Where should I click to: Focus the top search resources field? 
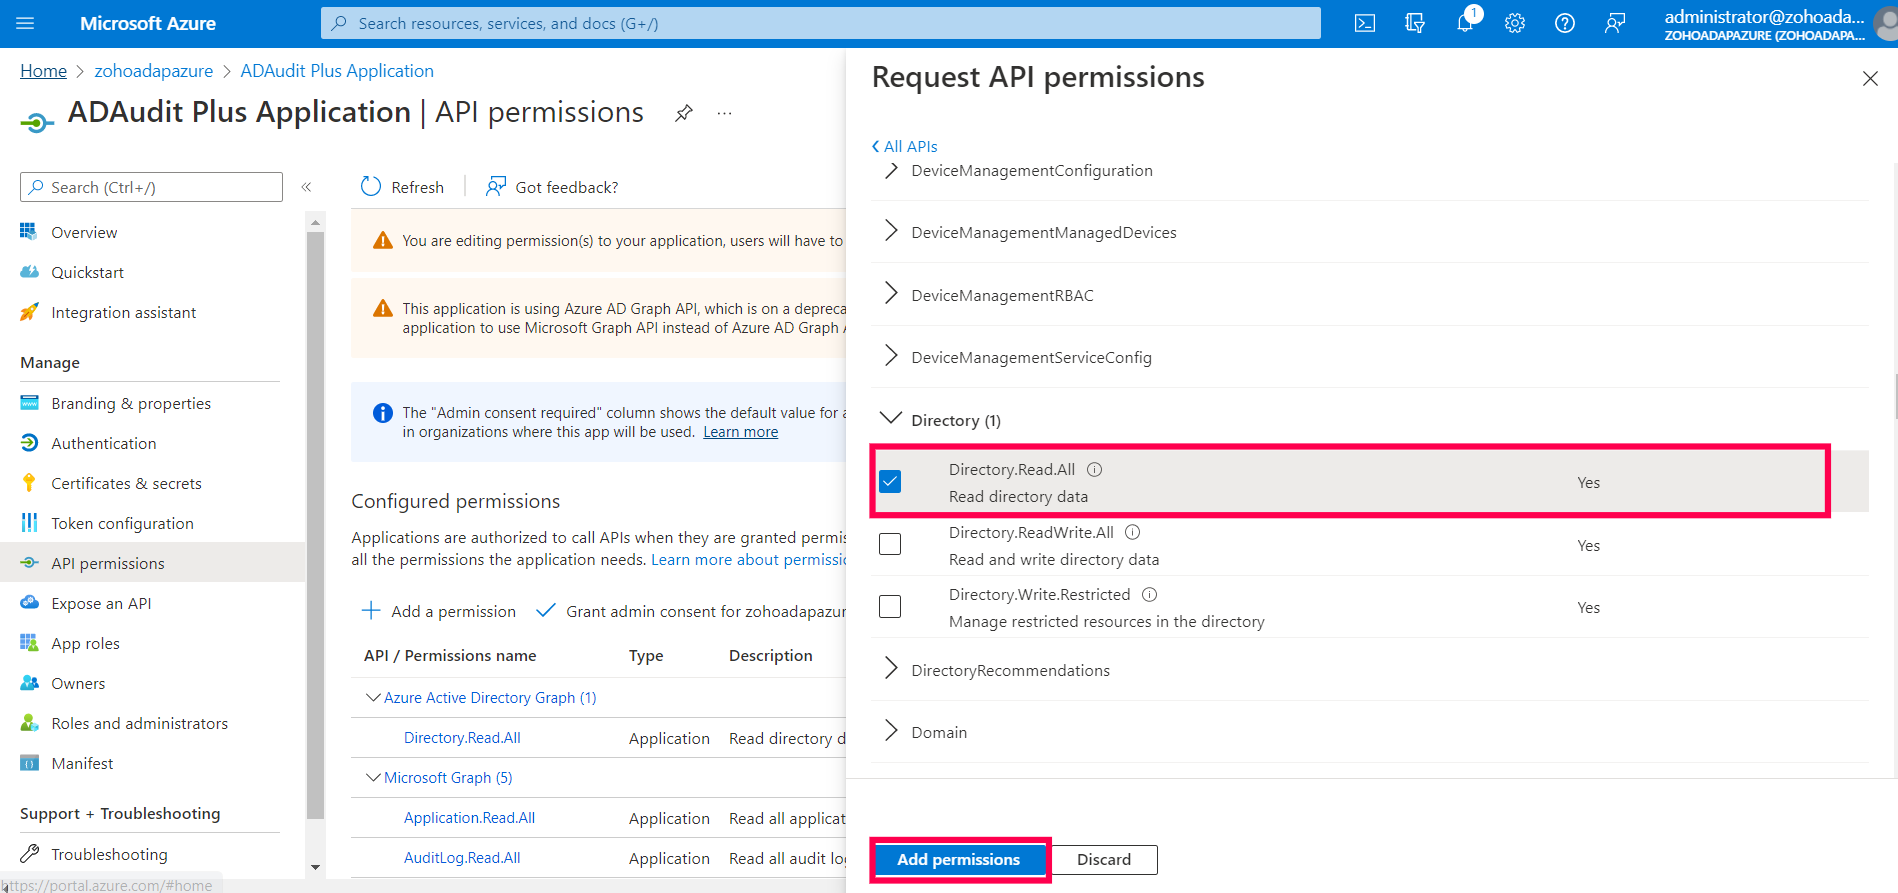tap(820, 23)
